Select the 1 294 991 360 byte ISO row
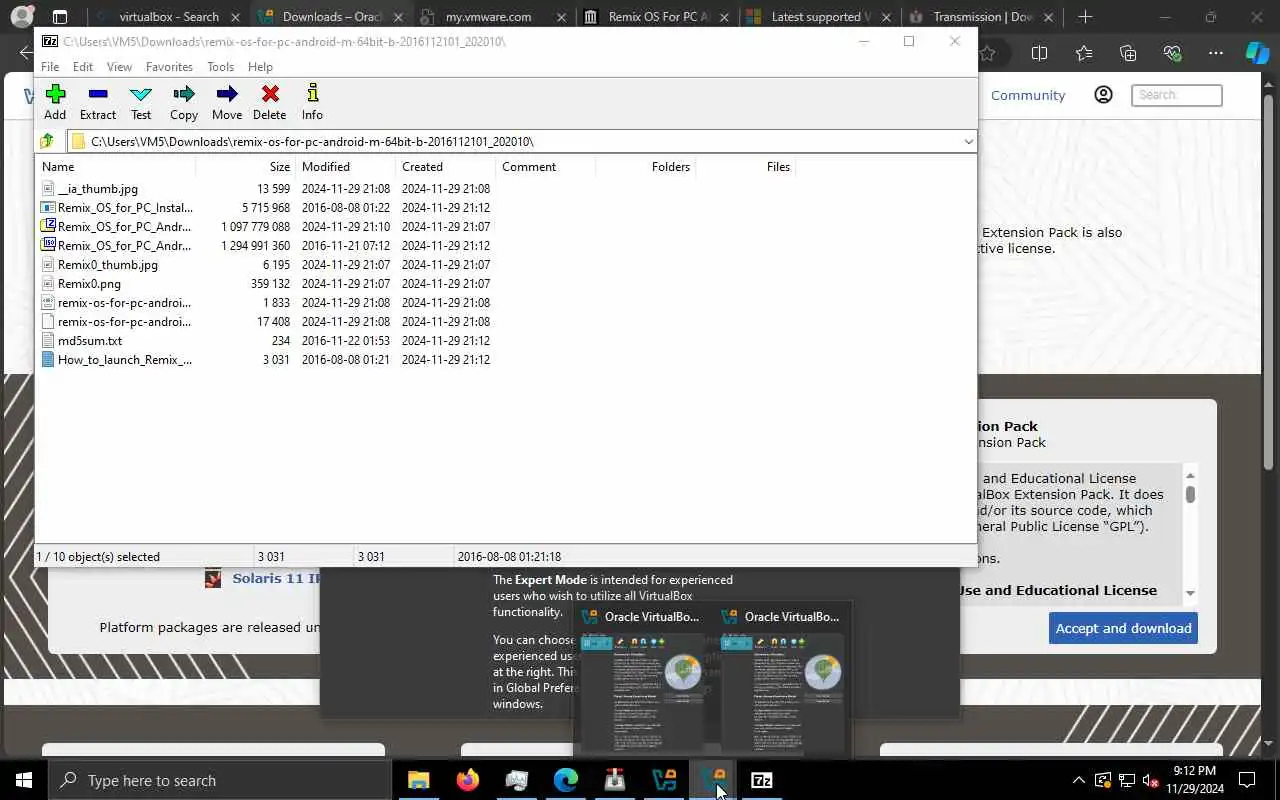Image resolution: width=1280 pixels, height=800 pixels. coord(265,246)
